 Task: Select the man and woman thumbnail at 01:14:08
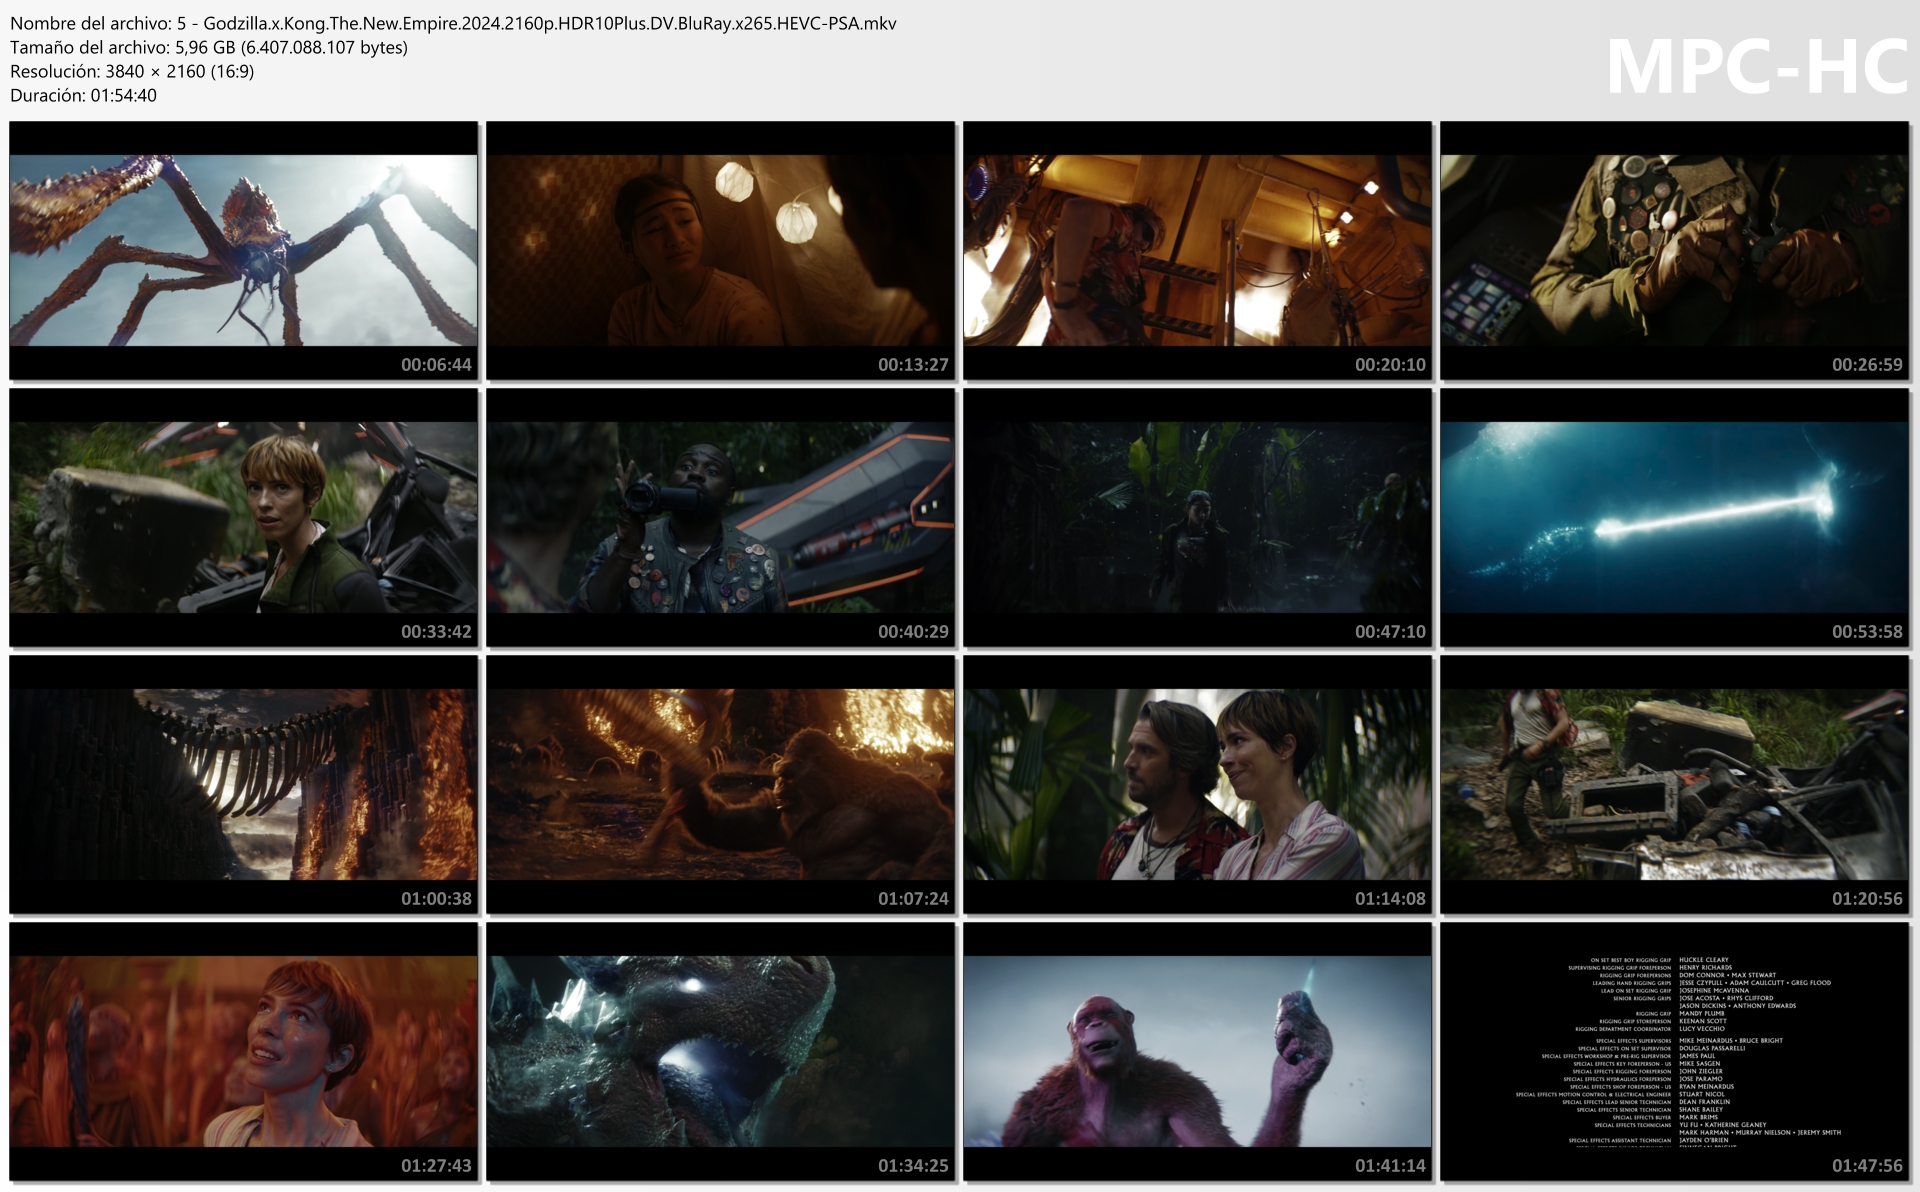point(1198,784)
